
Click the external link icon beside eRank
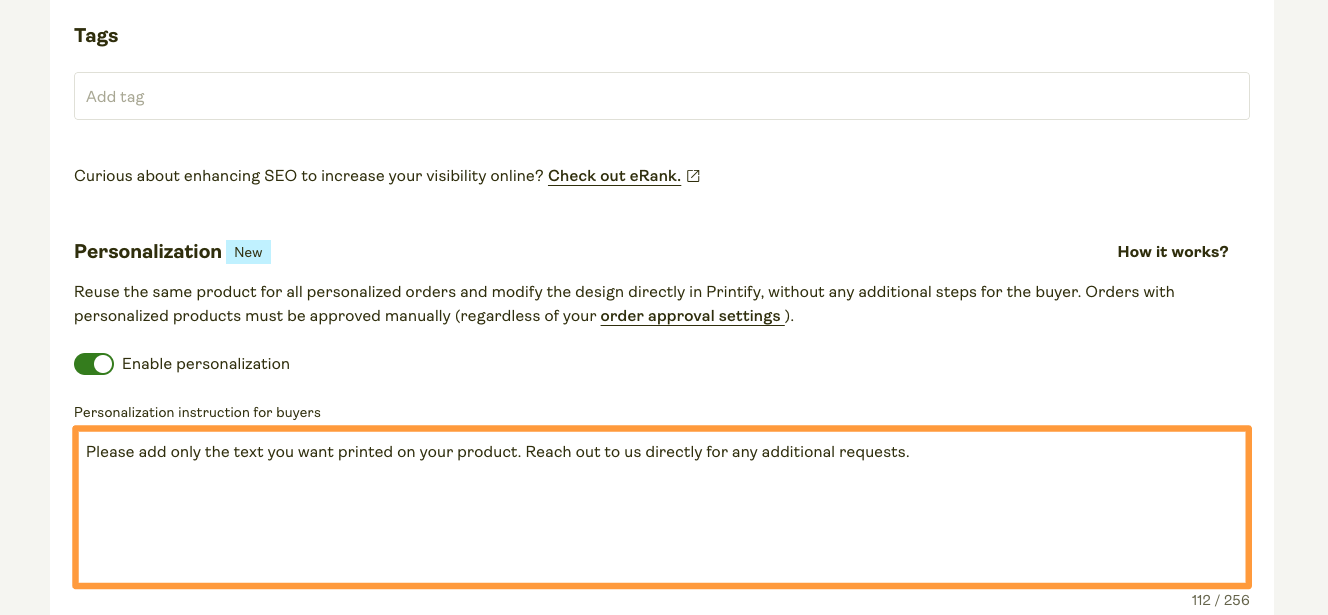[x=693, y=175]
